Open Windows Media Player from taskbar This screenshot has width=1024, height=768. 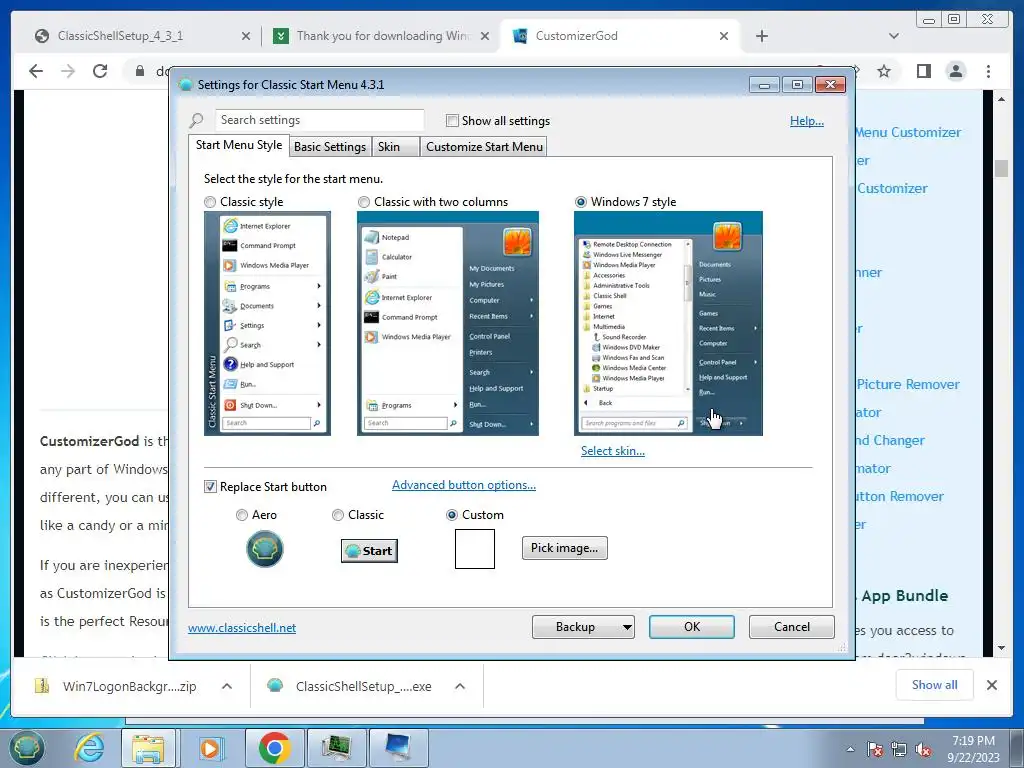(x=210, y=748)
